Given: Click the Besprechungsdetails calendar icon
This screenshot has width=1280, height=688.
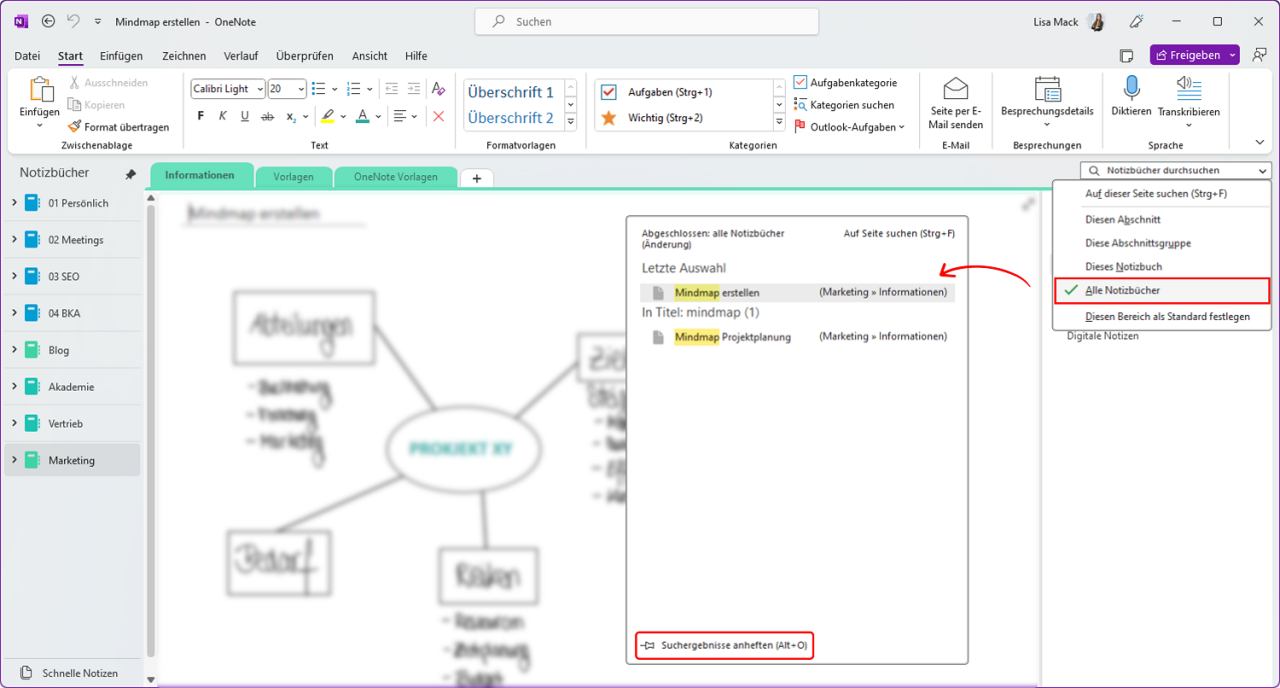Looking at the screenshot, I should click(1046, 90).
